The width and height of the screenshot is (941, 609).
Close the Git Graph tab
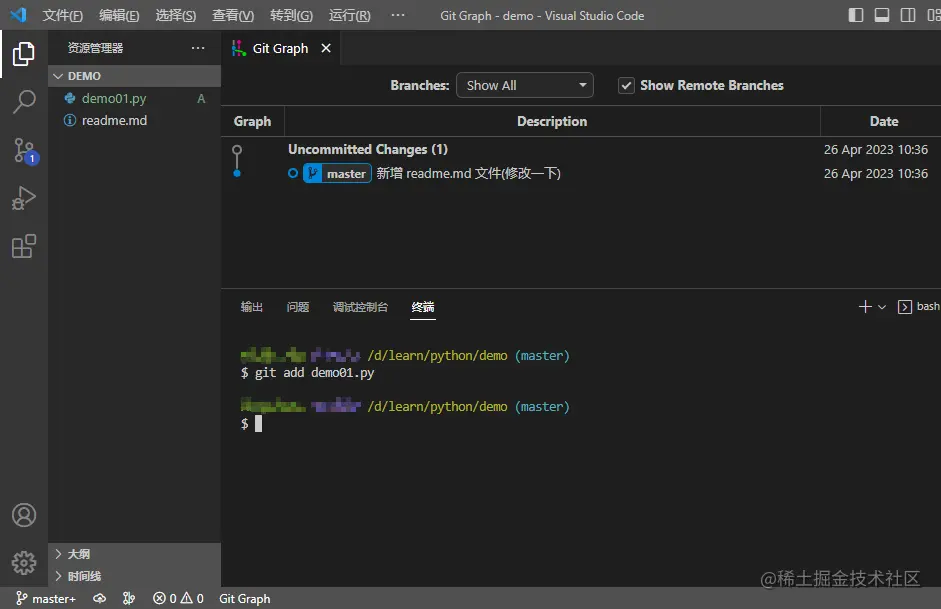pos(326,48)
